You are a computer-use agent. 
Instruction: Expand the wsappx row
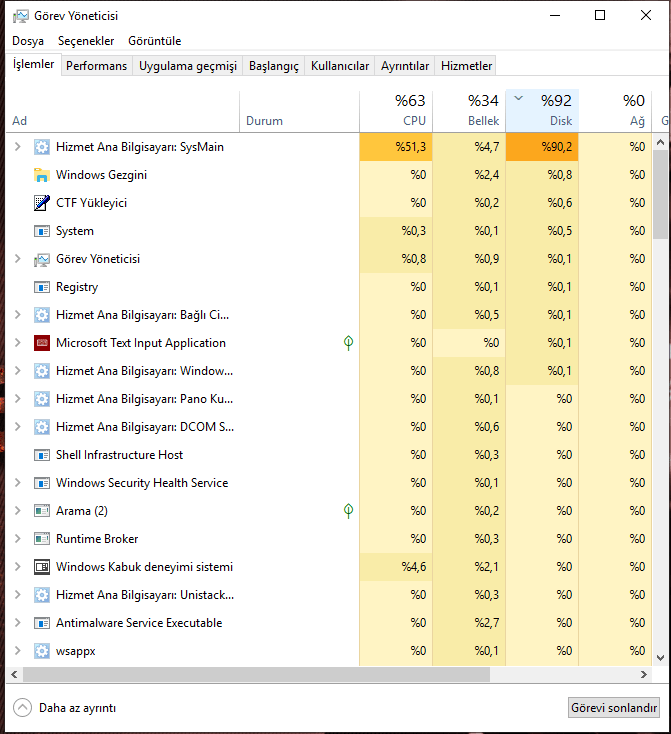pos(18,651)
